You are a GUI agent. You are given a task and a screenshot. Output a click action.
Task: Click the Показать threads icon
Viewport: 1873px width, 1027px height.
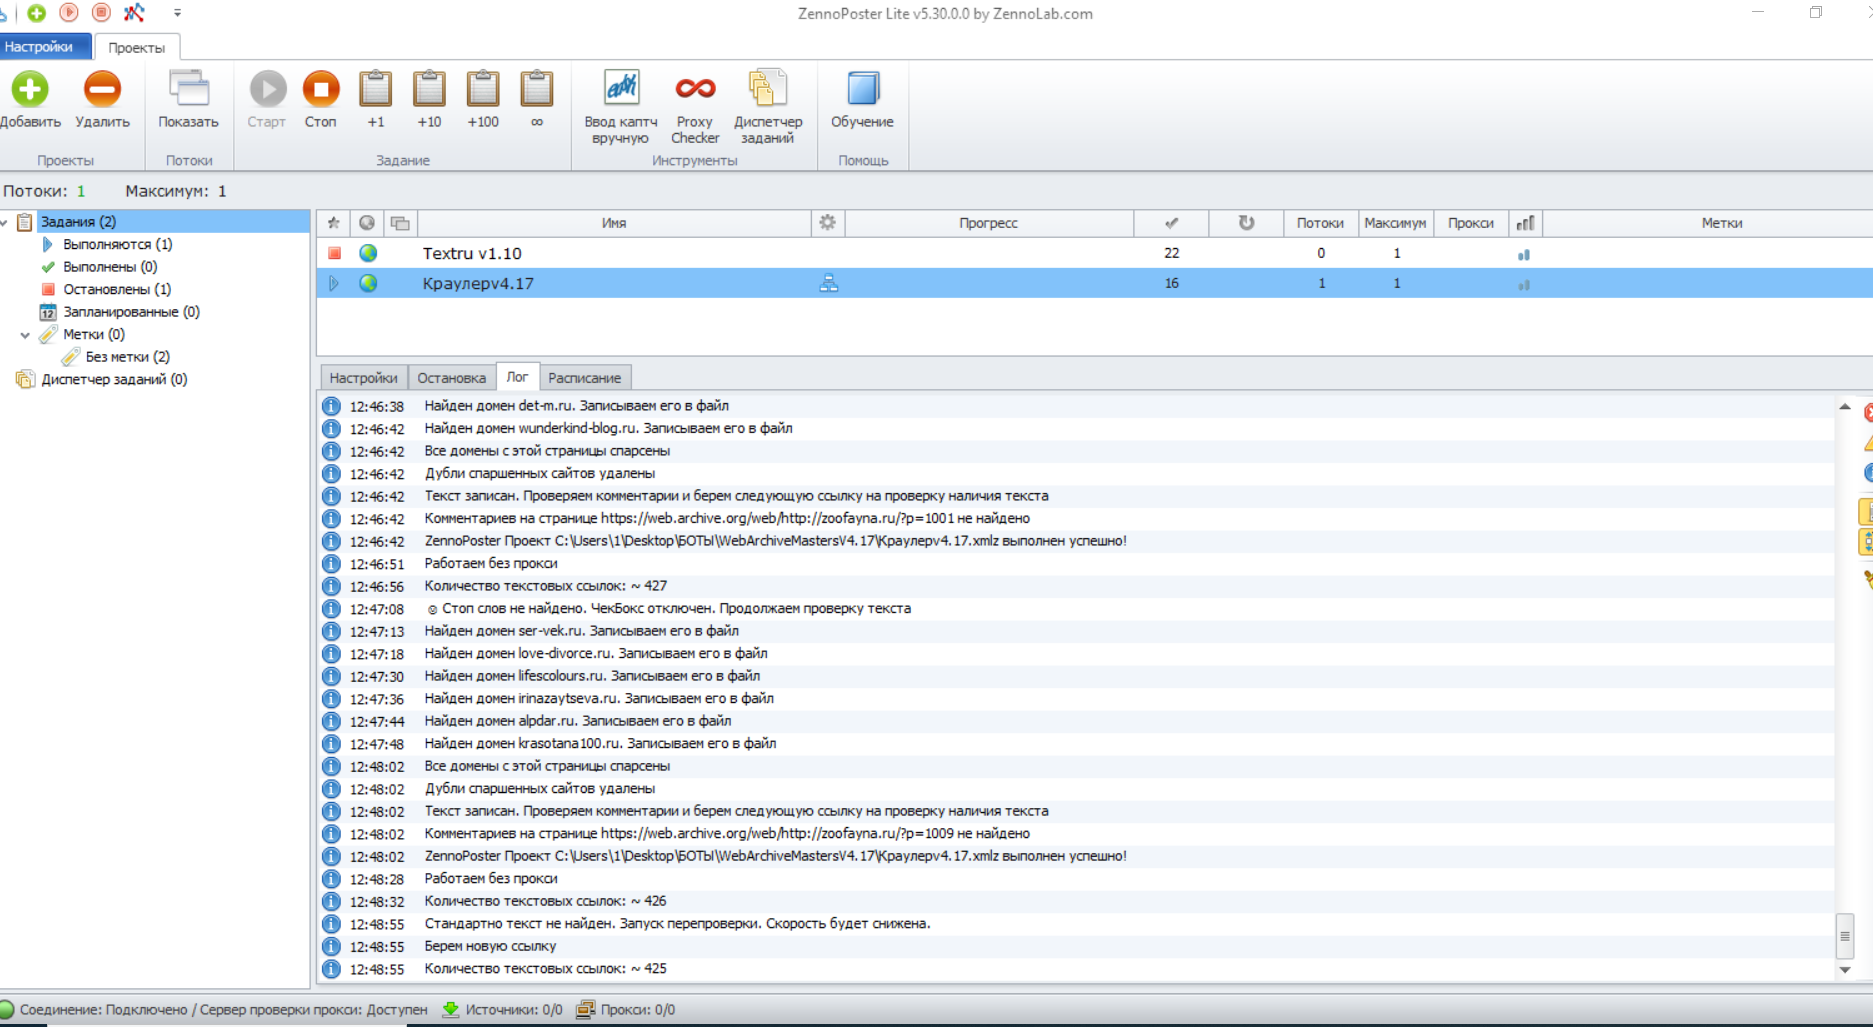coord(188,90)
